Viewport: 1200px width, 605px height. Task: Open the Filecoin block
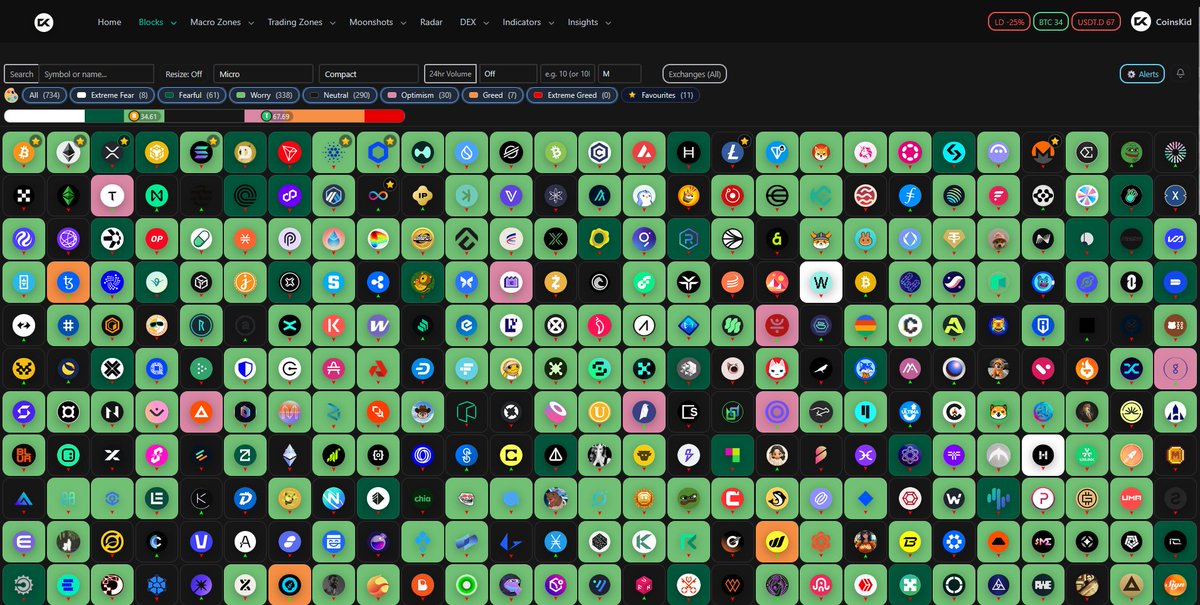(909, 196)
